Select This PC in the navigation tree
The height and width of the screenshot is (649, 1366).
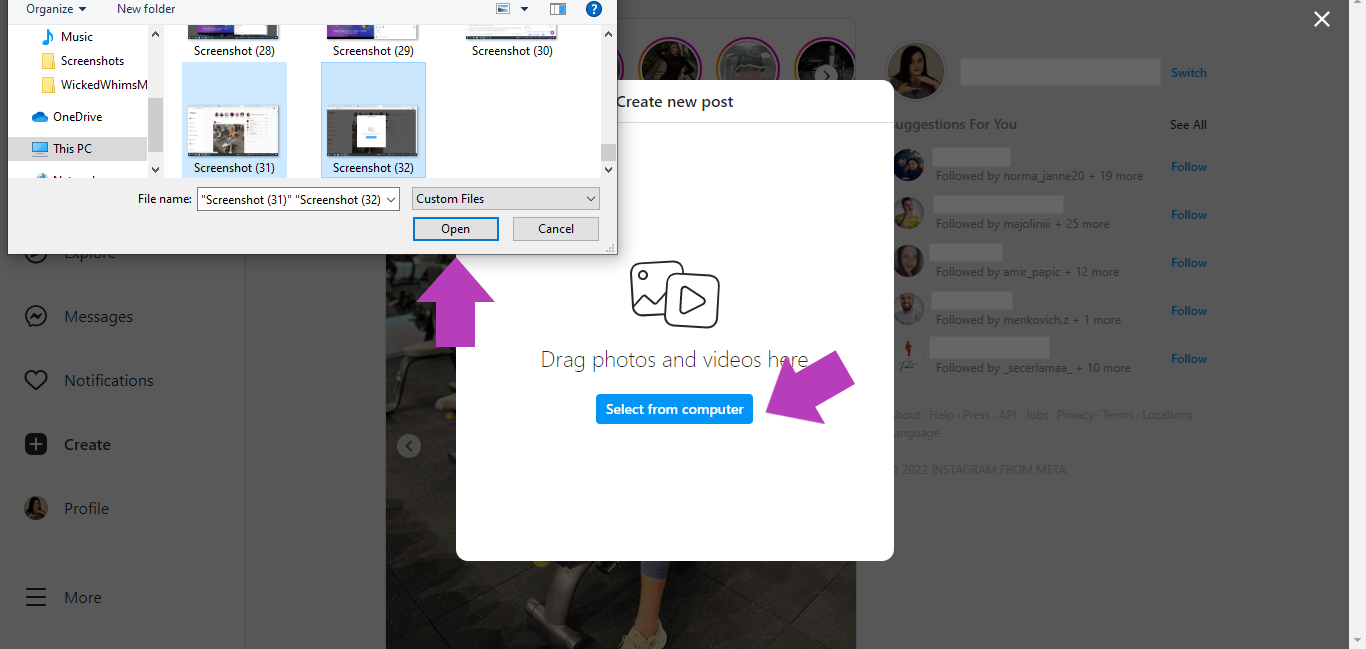tap(72, 149)
